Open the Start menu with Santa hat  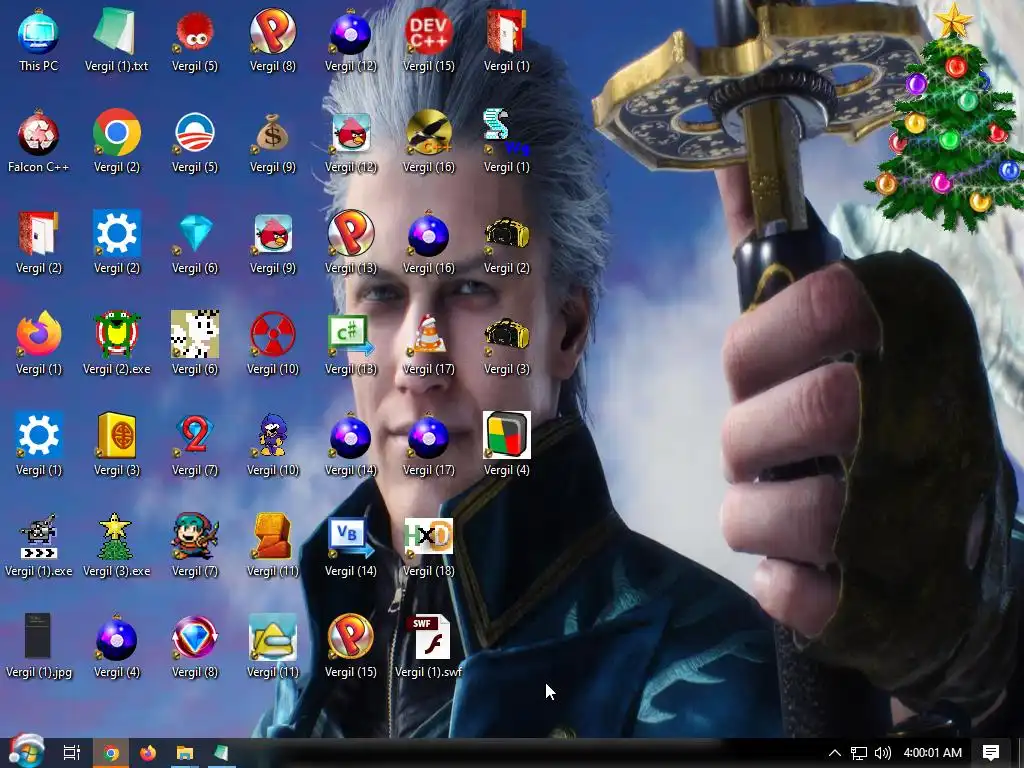26,752
